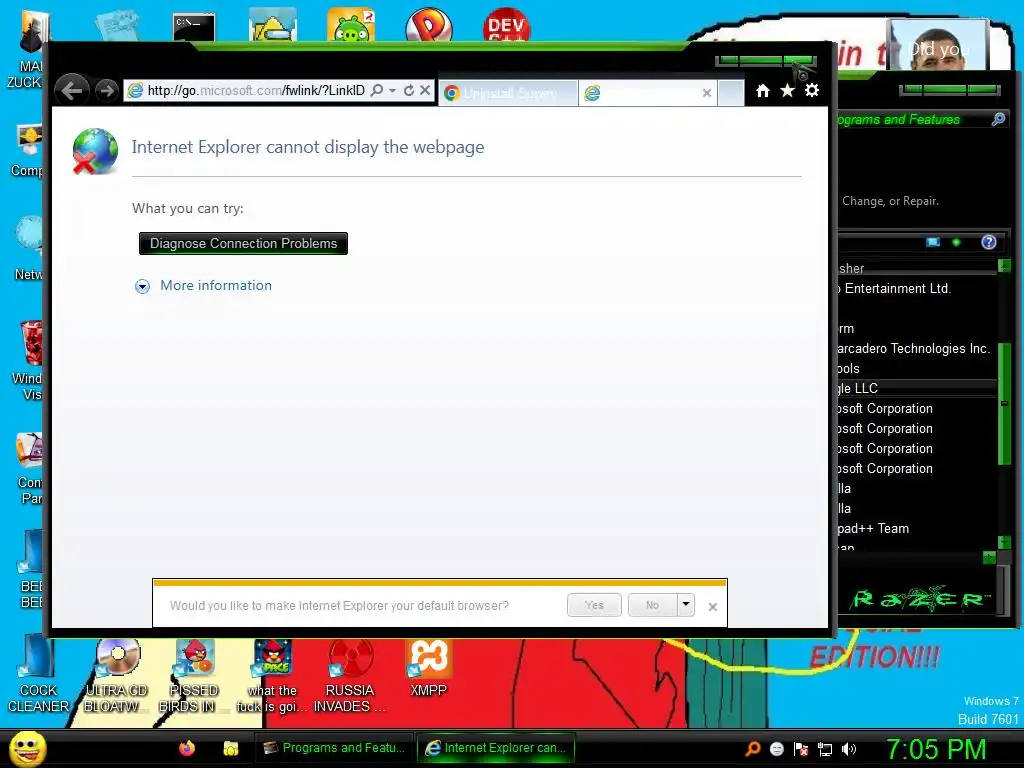Open the Favorites star in IE
Image resolution: width=1024 pixels, height=768 pixels.
tap(788, 91)
